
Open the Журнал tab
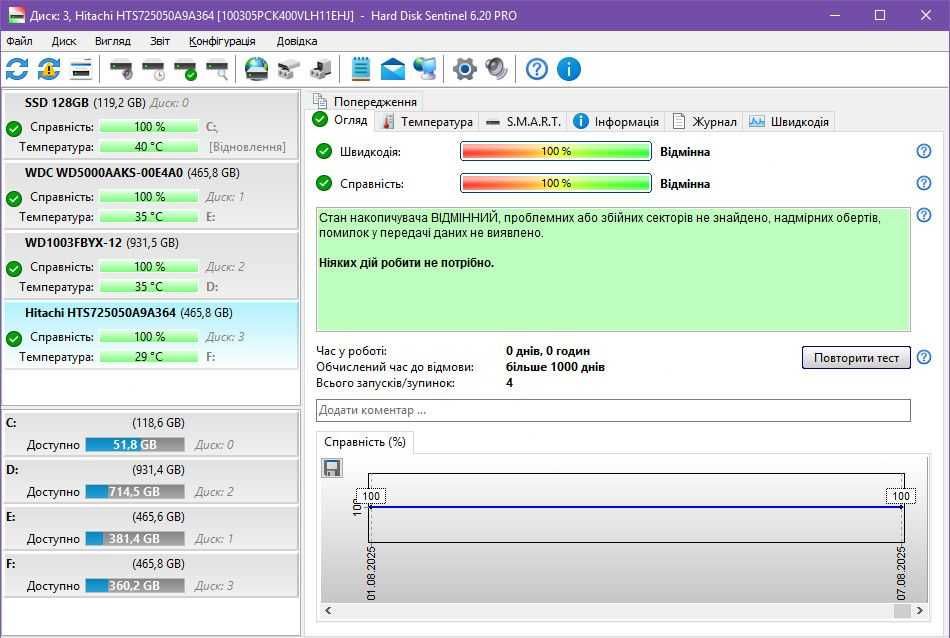coord(705,121)
